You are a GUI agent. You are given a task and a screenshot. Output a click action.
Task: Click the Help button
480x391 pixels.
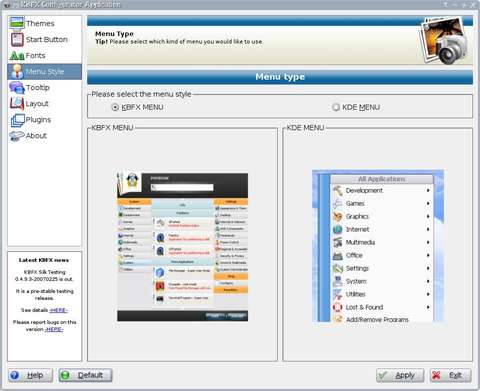[30, 375]
